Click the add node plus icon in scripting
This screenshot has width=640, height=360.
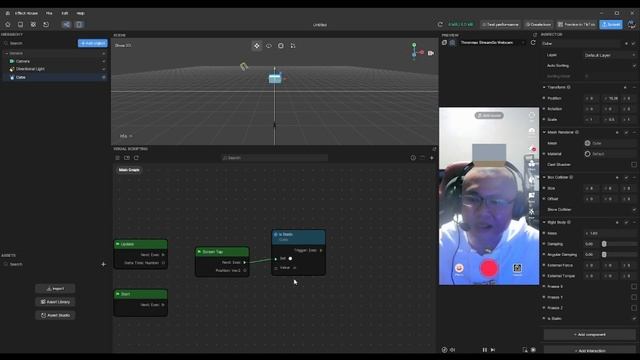[x=432, y=158]
